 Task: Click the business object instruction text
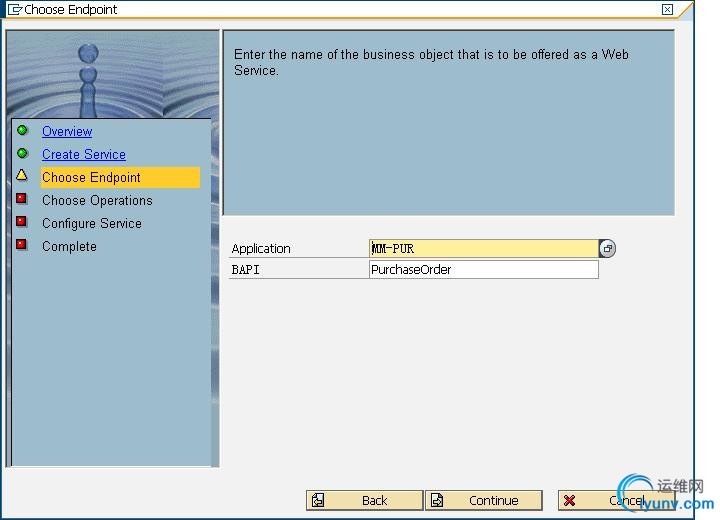click(431, 62)
